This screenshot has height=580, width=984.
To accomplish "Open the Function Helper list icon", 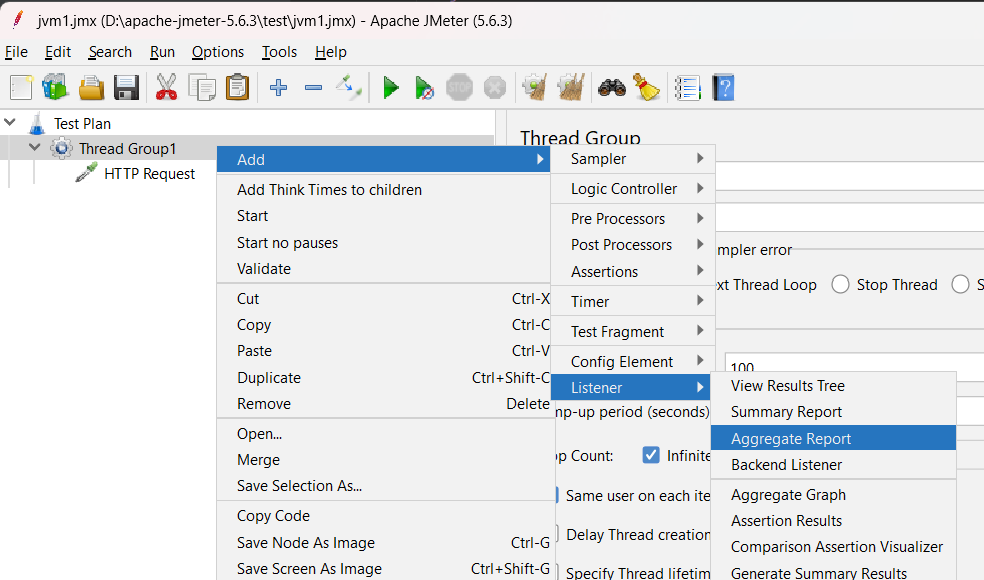I will [x=688, y=88].
